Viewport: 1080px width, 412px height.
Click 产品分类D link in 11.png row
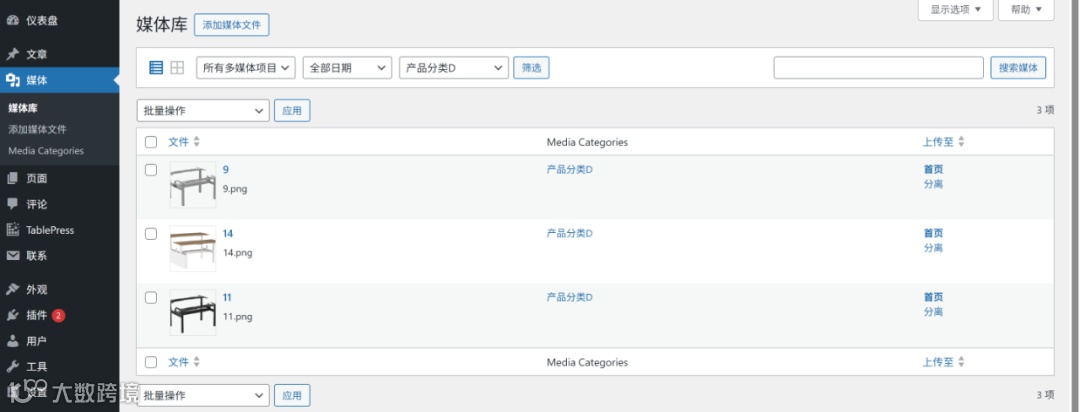[570, 298]
